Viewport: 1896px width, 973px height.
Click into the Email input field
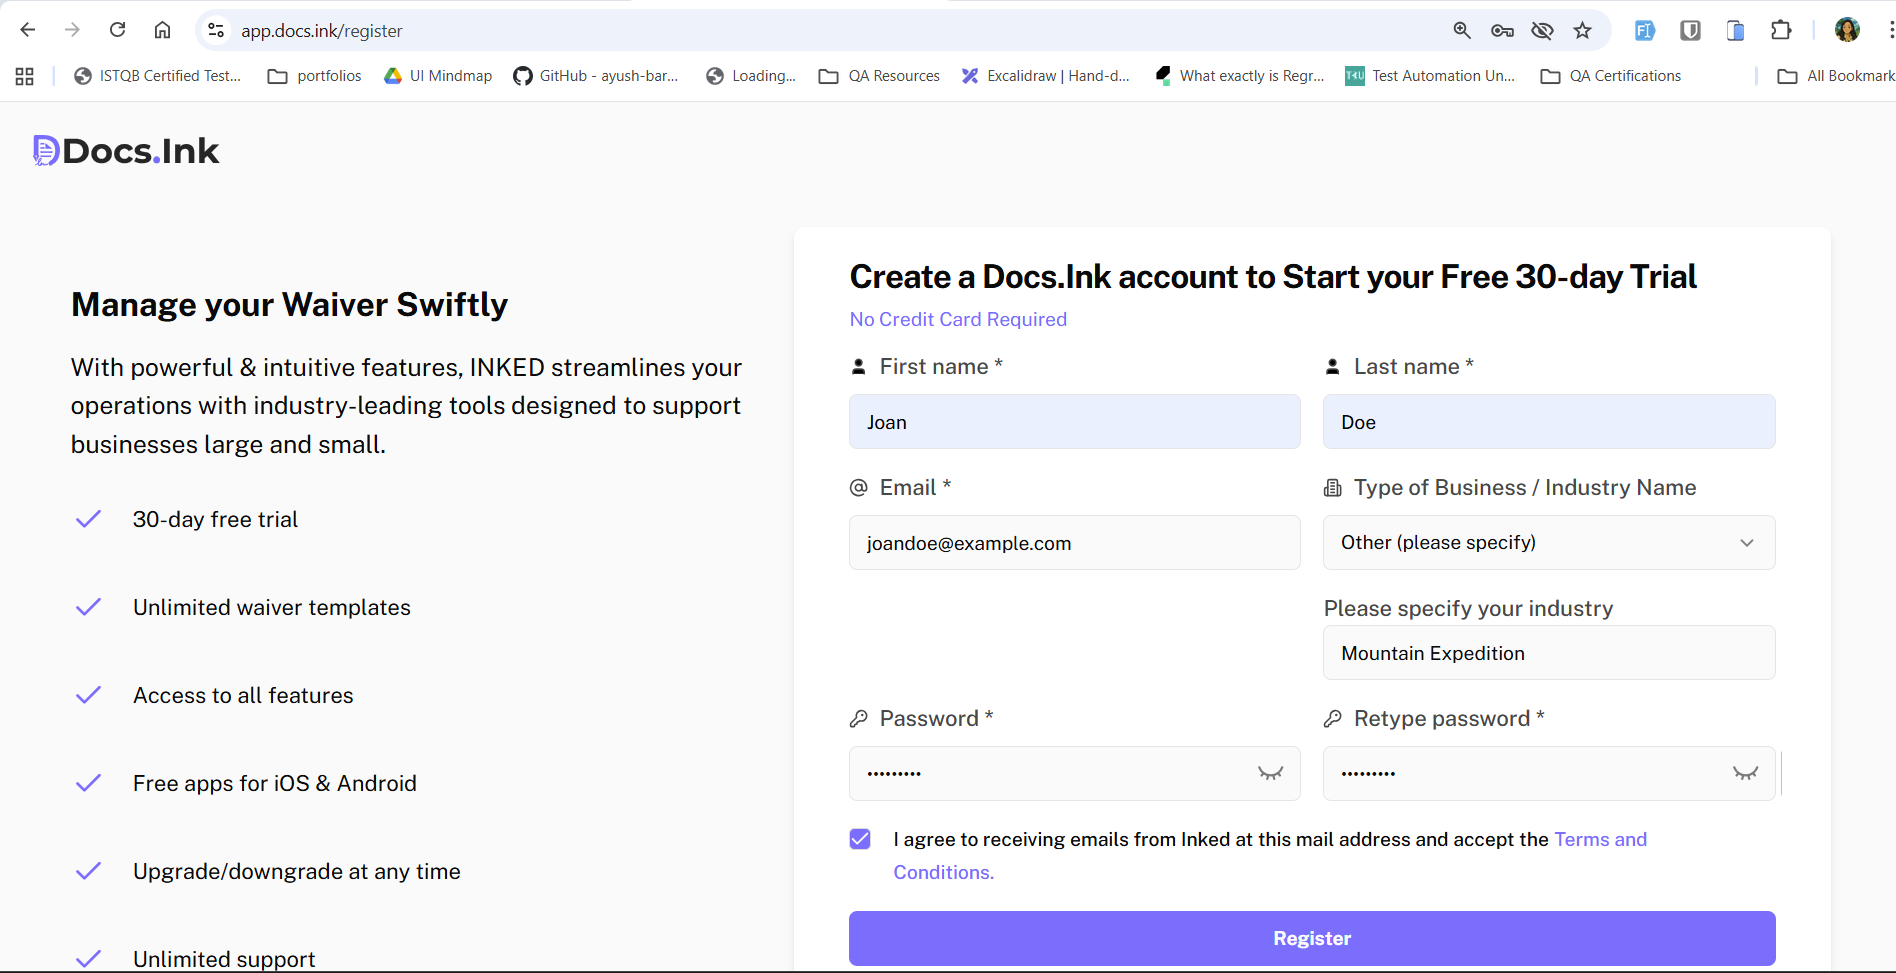click(1074, 543)
